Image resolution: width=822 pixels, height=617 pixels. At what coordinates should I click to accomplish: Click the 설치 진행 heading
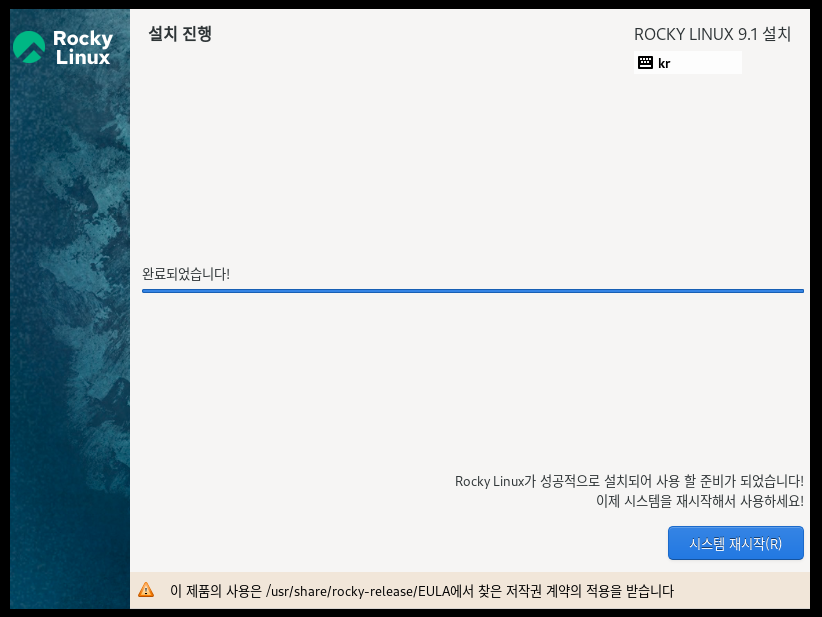[x=180, y=34]
